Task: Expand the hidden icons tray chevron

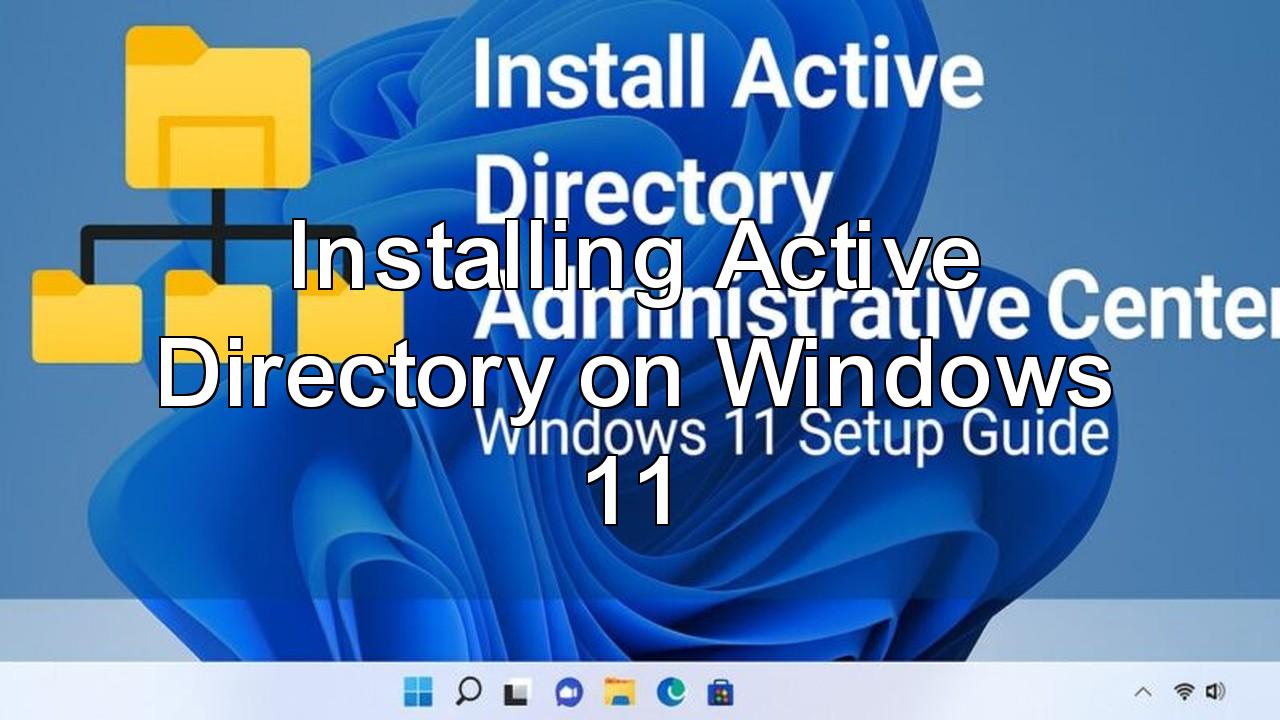Action: [1143, 692]
